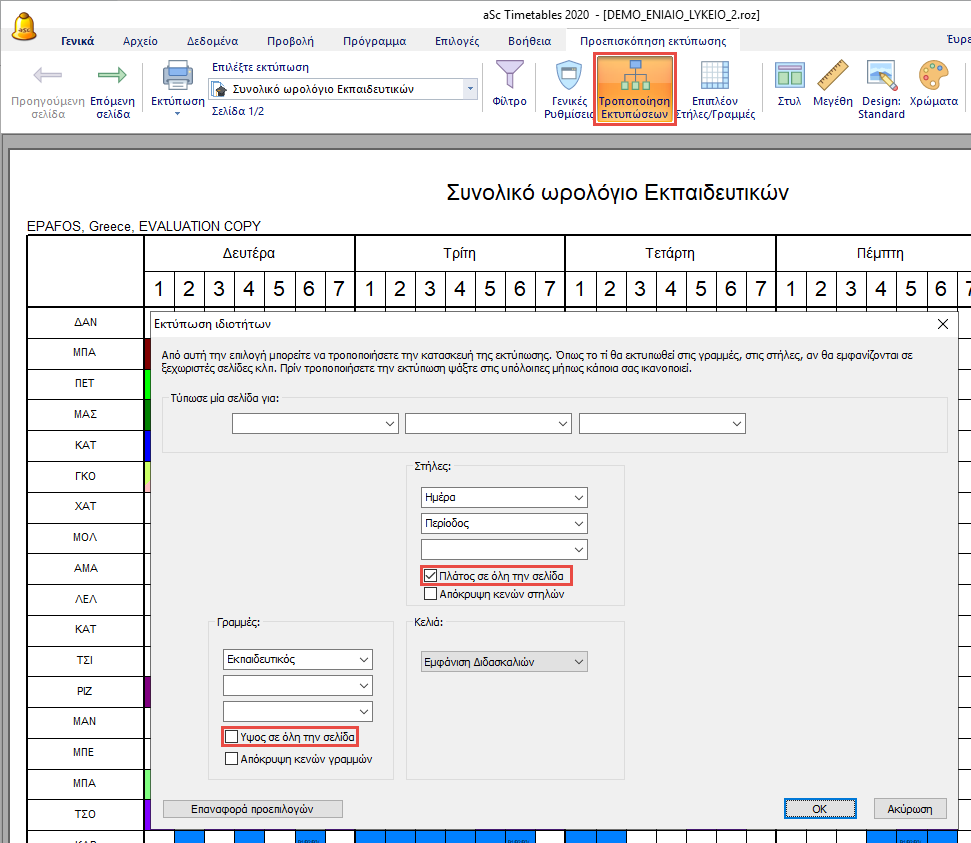Uncheck Πλάτος σε όλη την σελίδα
971x843 pixels.
pos(431,576)
